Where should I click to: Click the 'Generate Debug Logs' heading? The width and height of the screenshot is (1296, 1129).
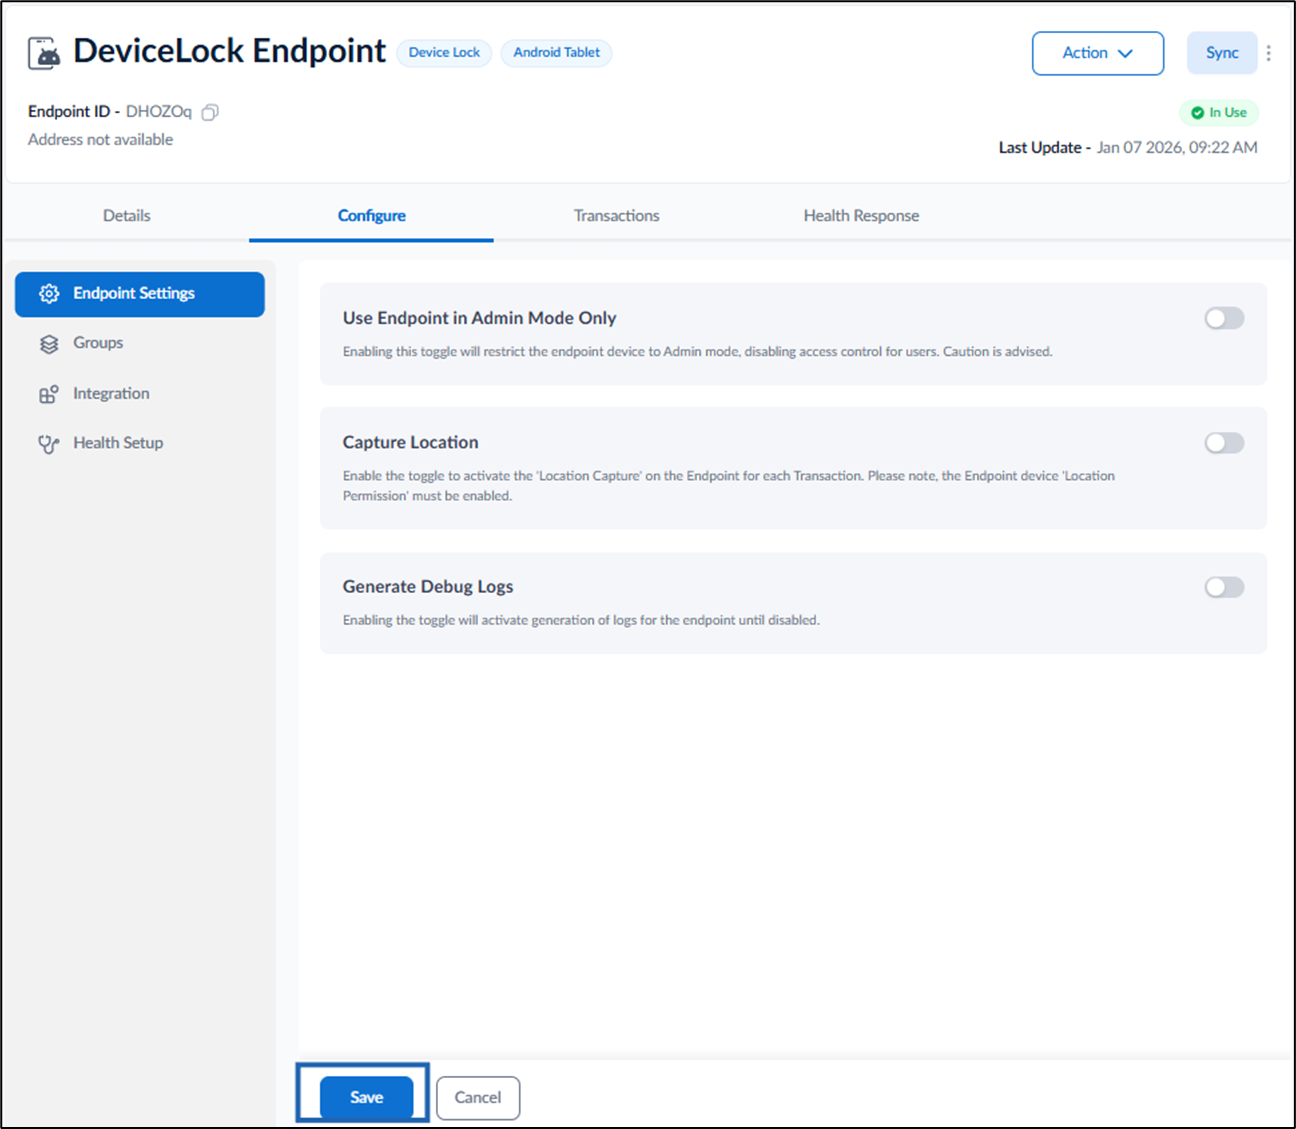(x=428, y=586)
